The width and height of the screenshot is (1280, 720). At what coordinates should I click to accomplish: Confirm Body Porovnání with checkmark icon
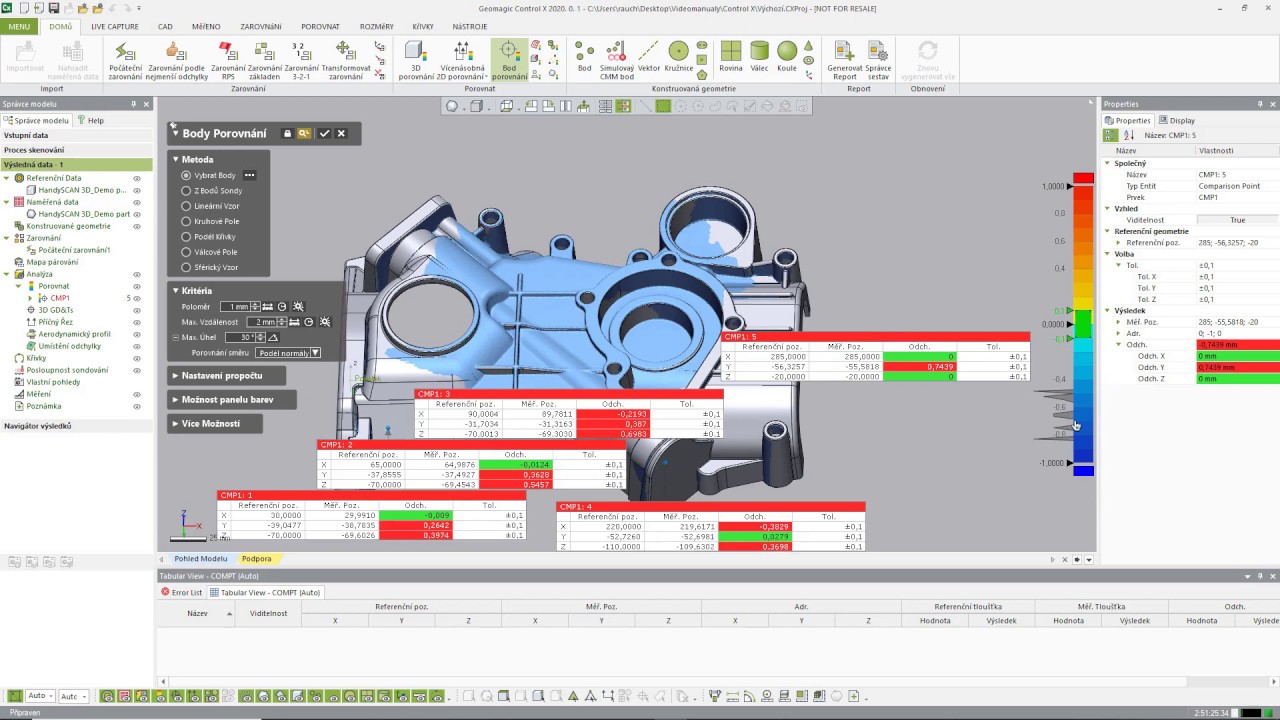324,133
